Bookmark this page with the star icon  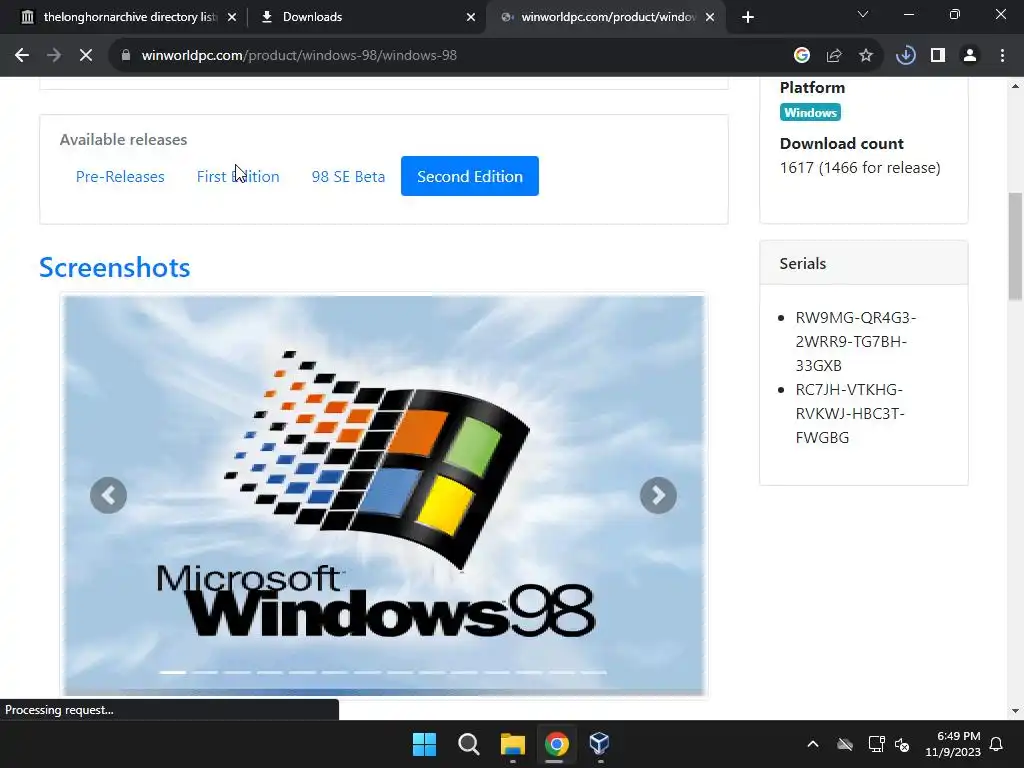pyautogui.click(x=866, y=56)
